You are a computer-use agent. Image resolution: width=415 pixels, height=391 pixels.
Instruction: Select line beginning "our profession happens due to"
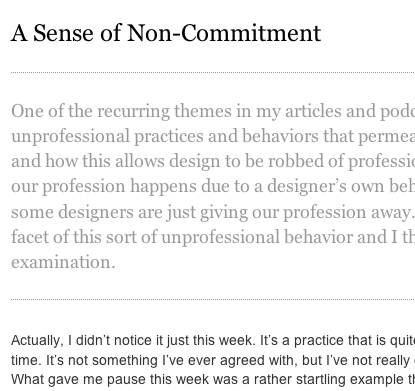coord(213,186)
